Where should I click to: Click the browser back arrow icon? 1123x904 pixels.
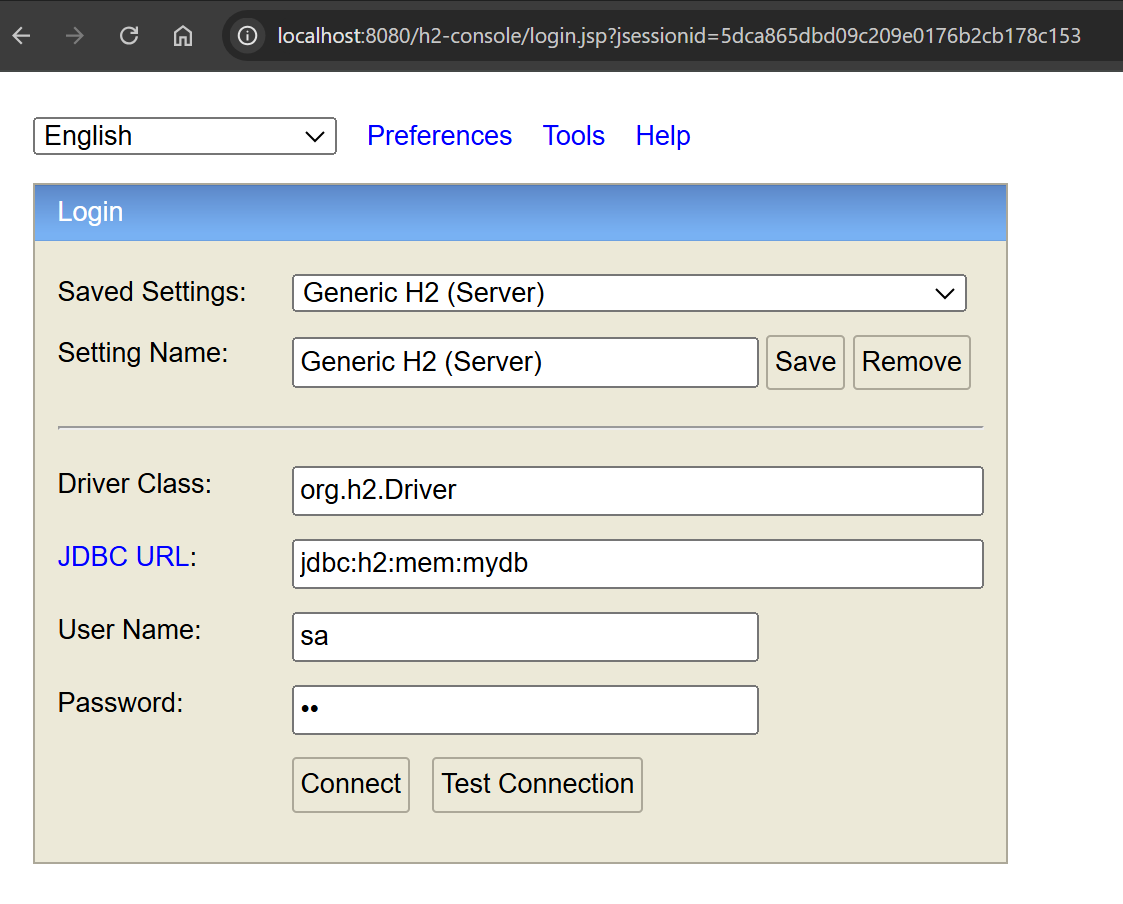(21, 36)
